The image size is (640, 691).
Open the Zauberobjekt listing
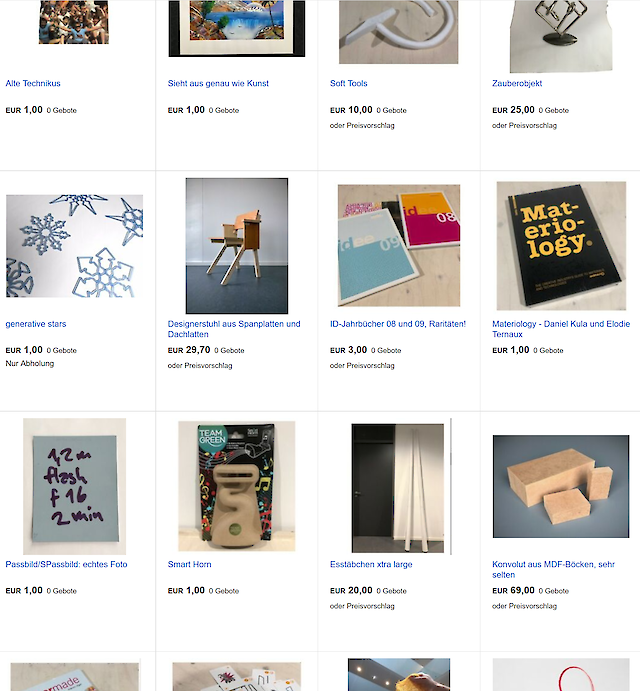pyautogui.click(x=517, y=83)
